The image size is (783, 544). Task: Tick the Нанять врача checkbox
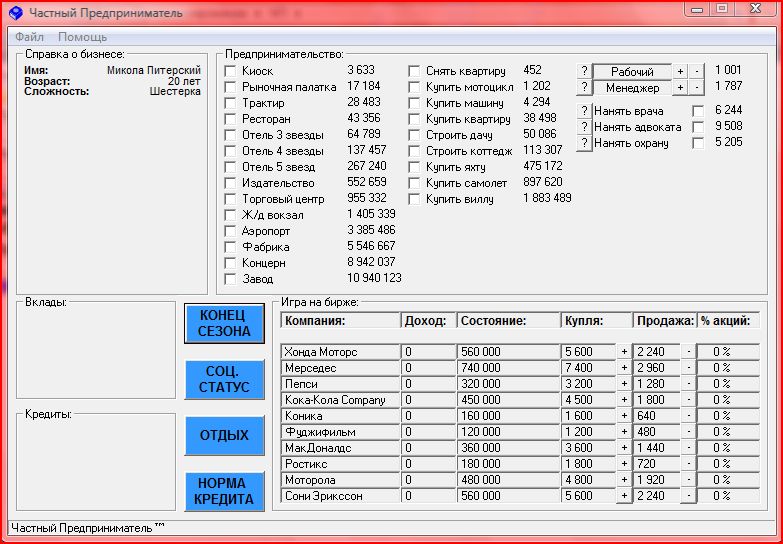coord(698,111)
